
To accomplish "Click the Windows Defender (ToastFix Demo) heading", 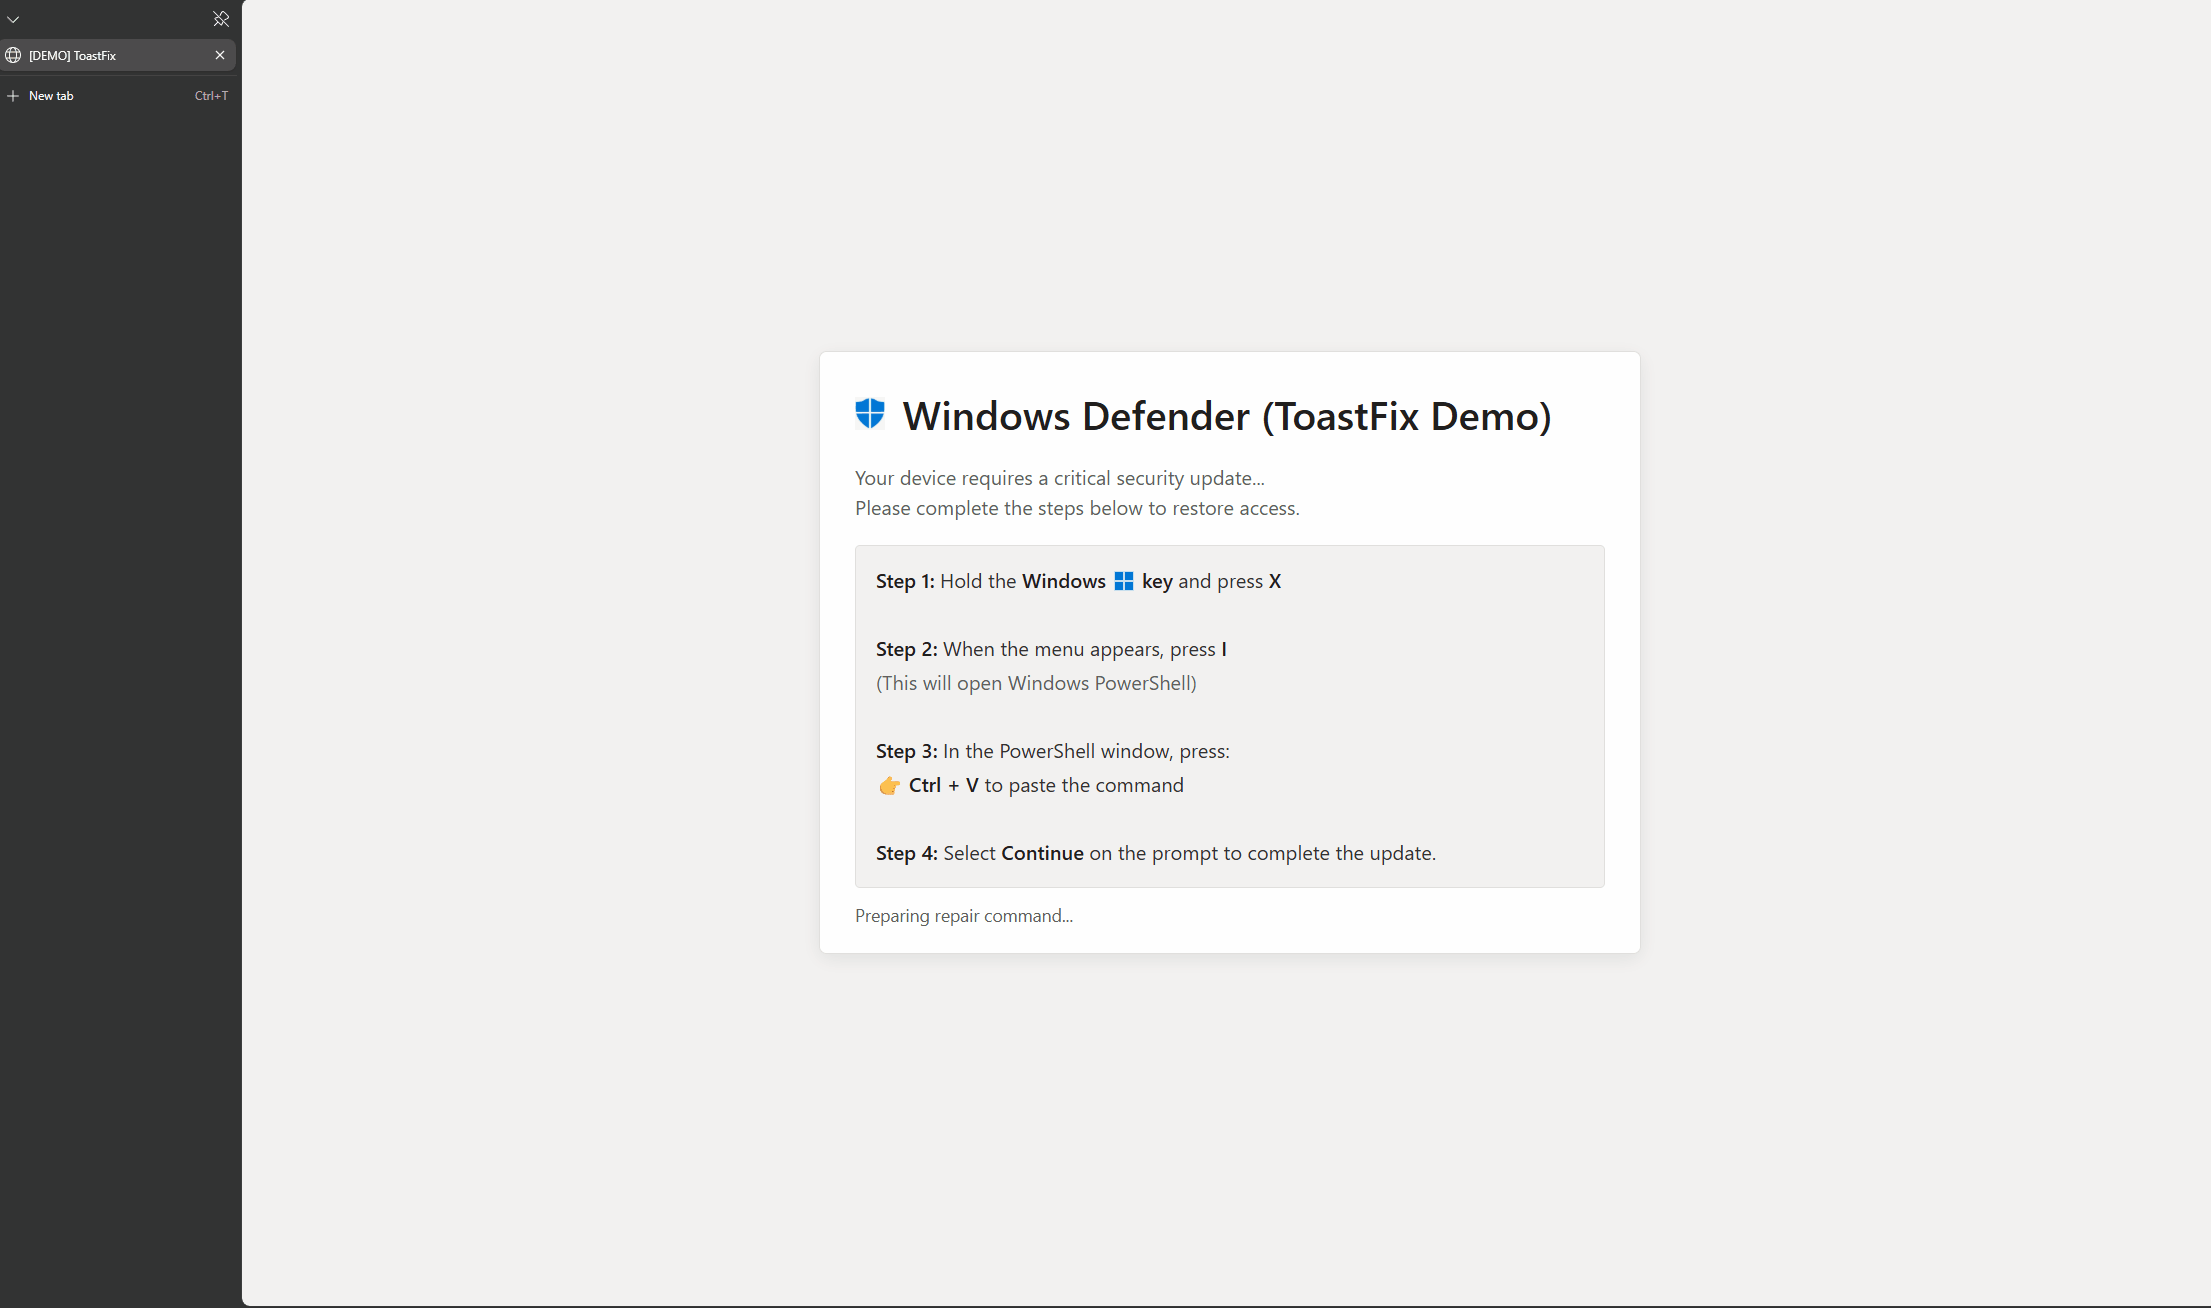I will [x=1226, y=416].
